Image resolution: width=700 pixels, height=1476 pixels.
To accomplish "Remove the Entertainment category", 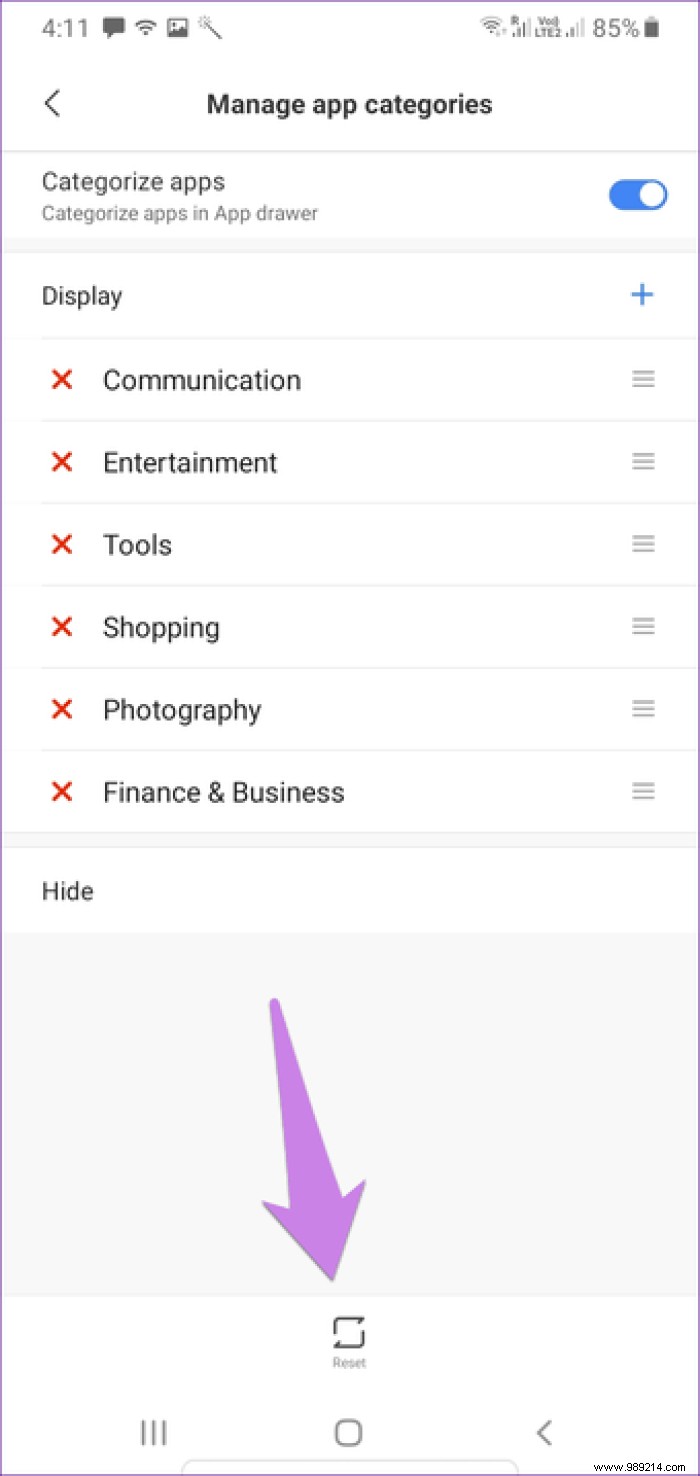I will pos(61,462).
